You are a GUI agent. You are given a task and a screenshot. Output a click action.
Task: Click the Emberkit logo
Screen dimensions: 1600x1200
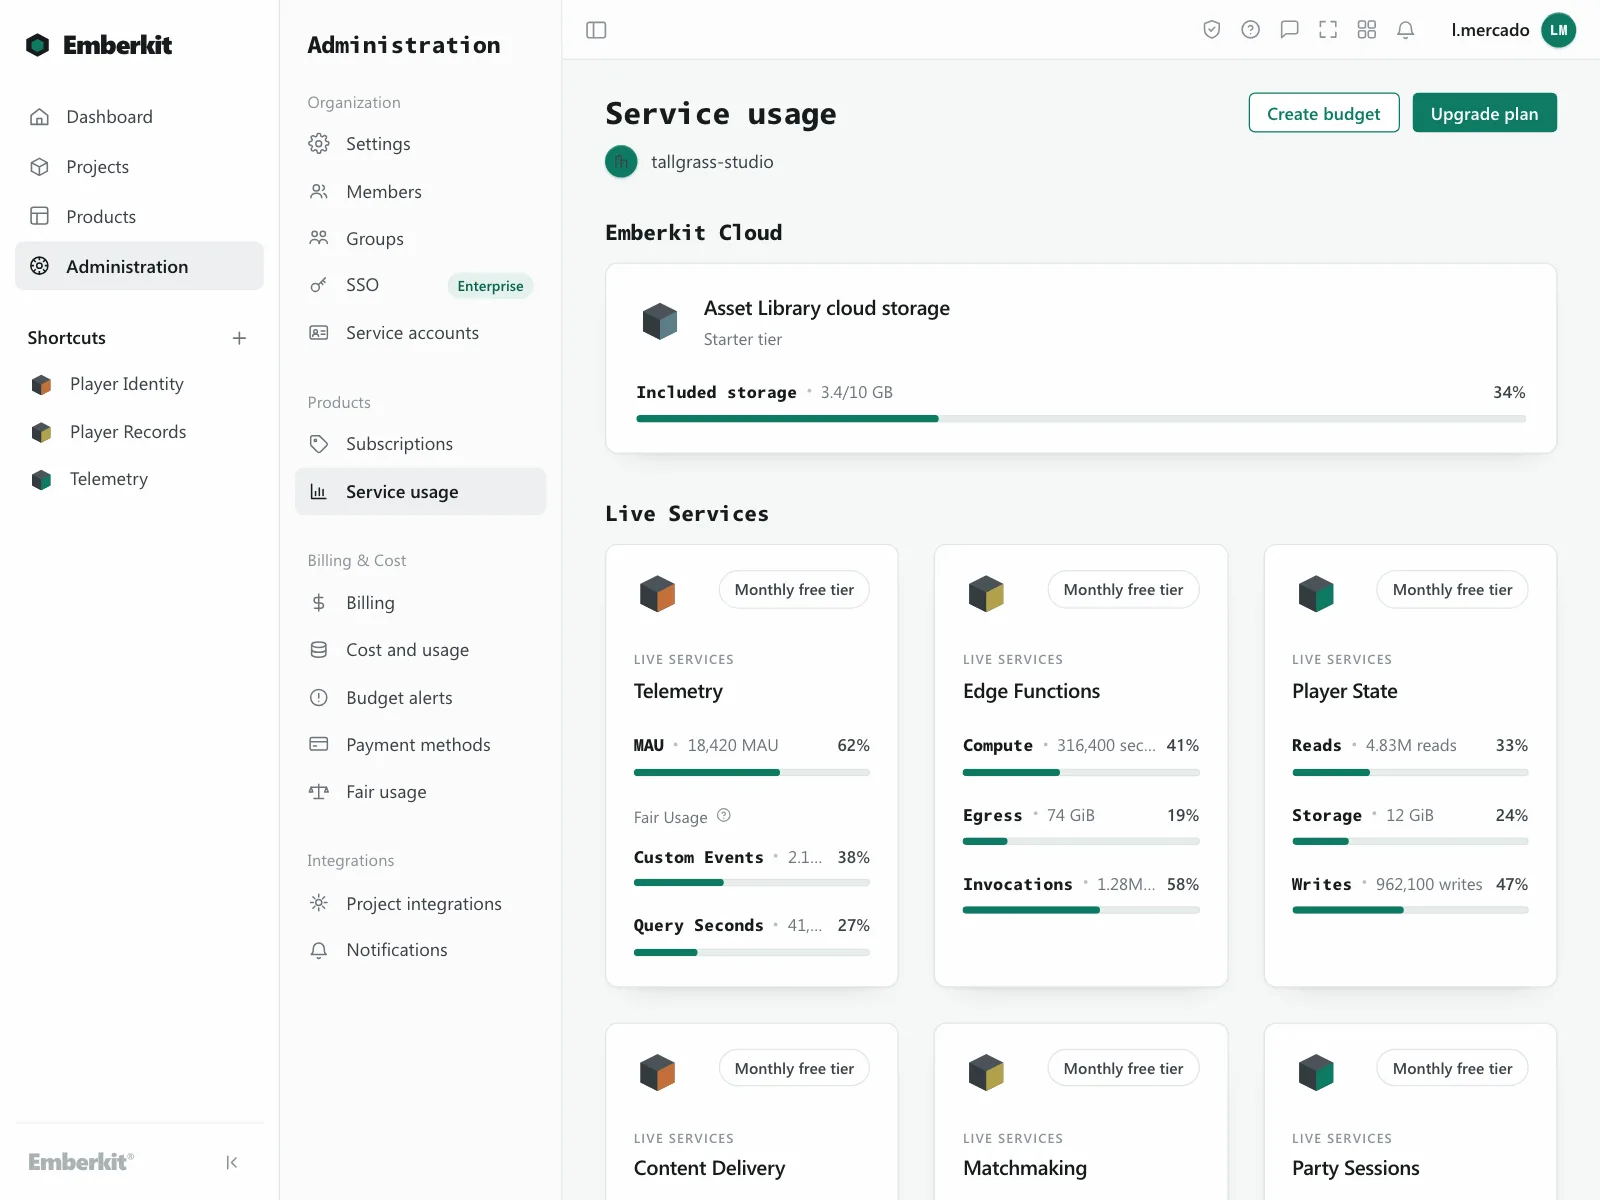[98, 45]
